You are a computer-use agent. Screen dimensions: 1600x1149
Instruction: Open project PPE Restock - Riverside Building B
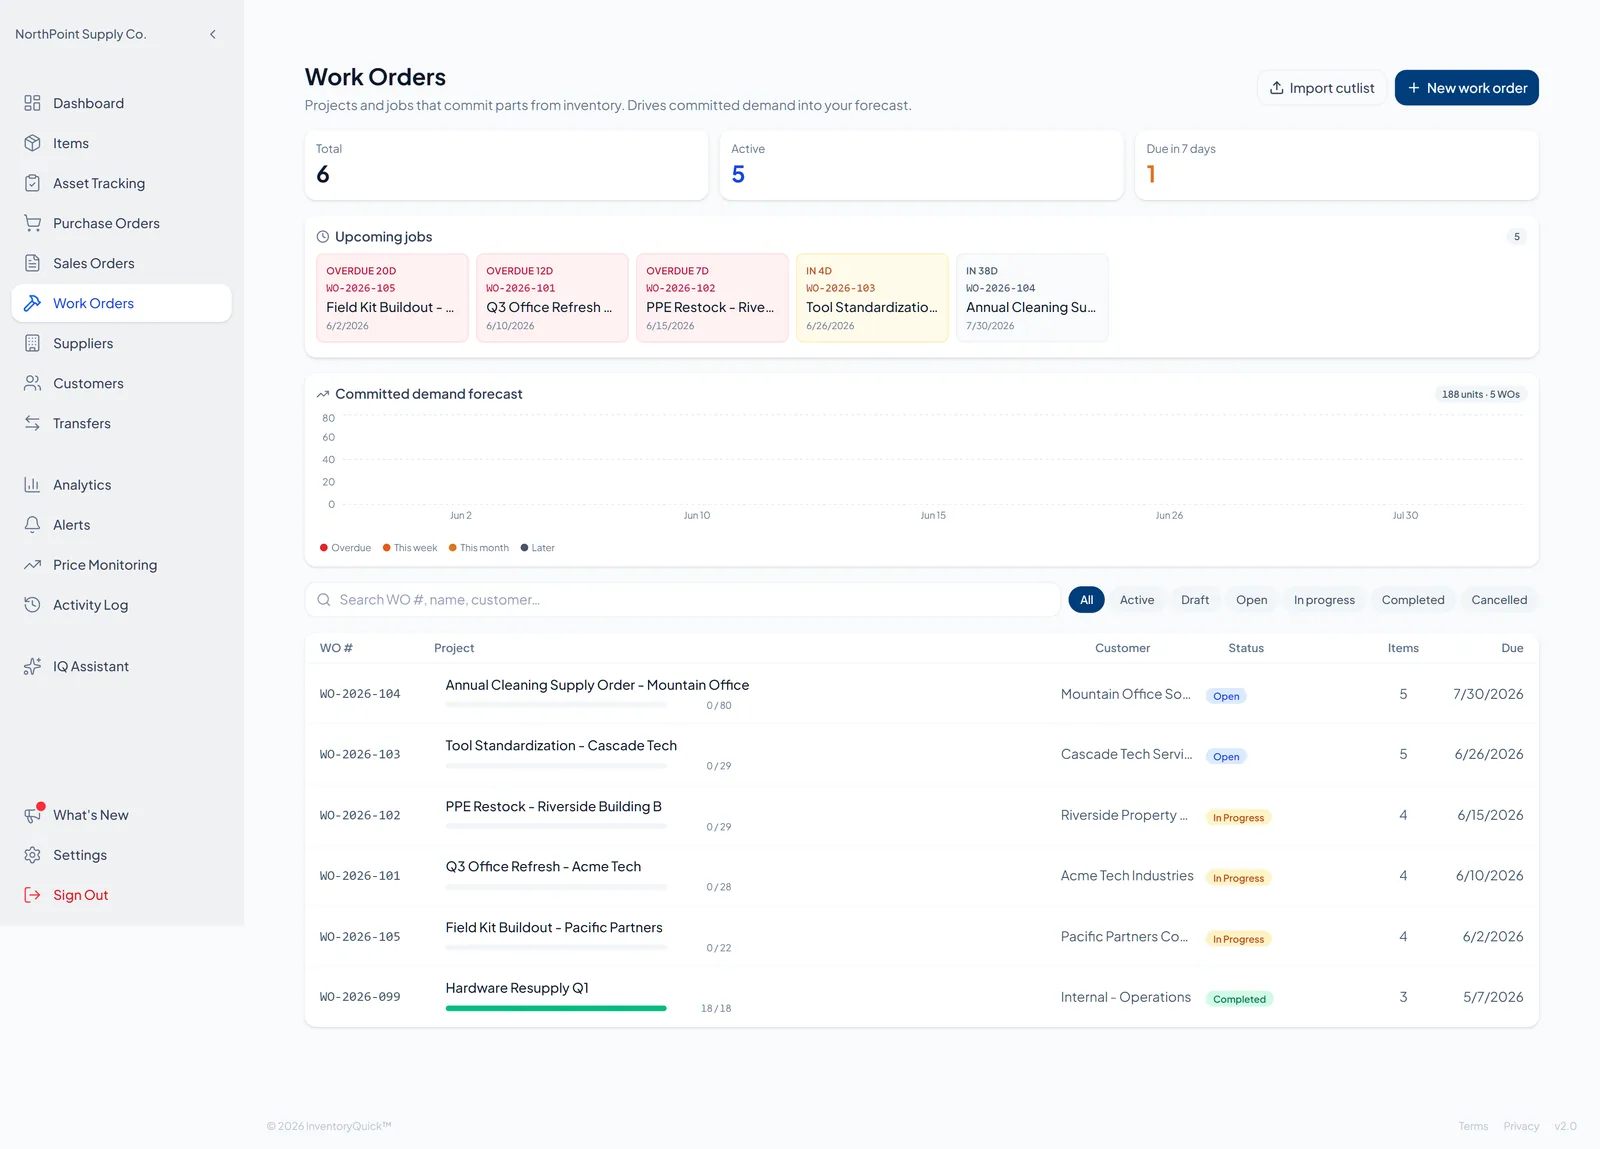(x=553, y=807)
